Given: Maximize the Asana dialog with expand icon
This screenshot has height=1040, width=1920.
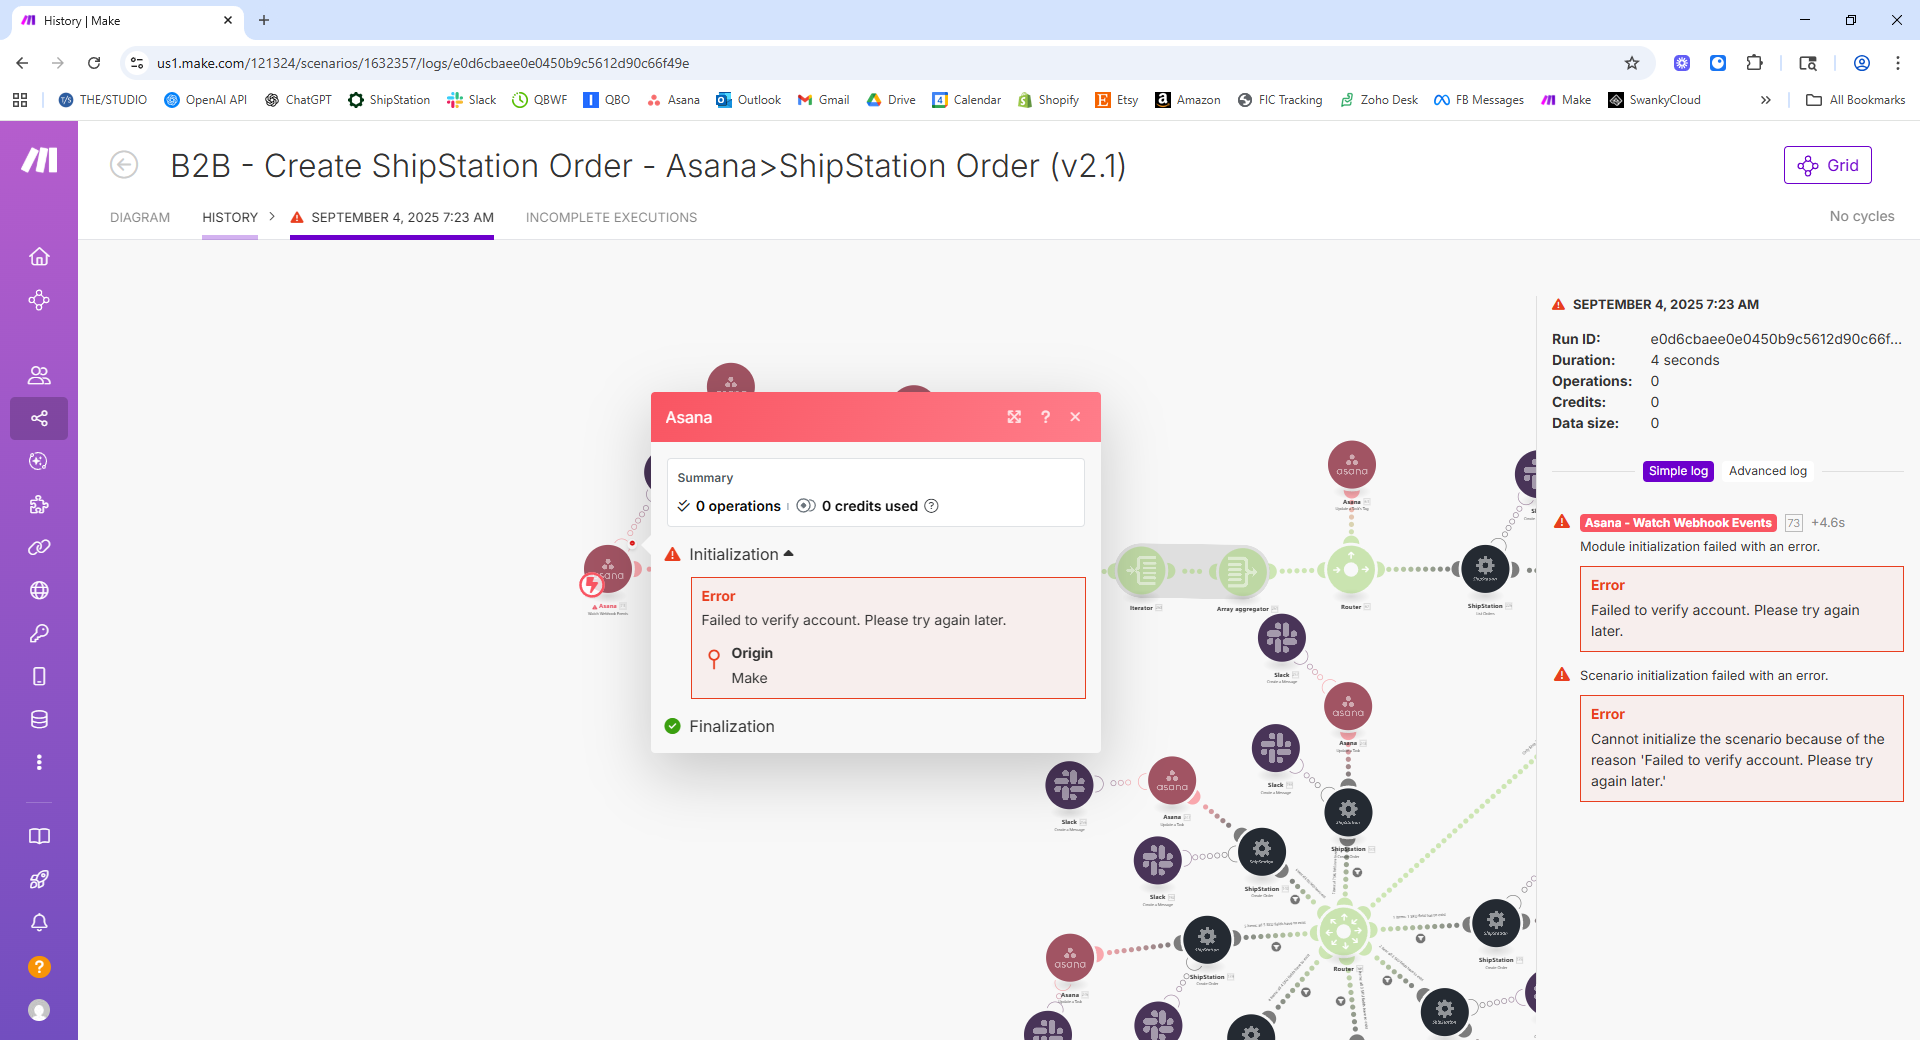Looking at the screenshot, I should click(1014, 417).
